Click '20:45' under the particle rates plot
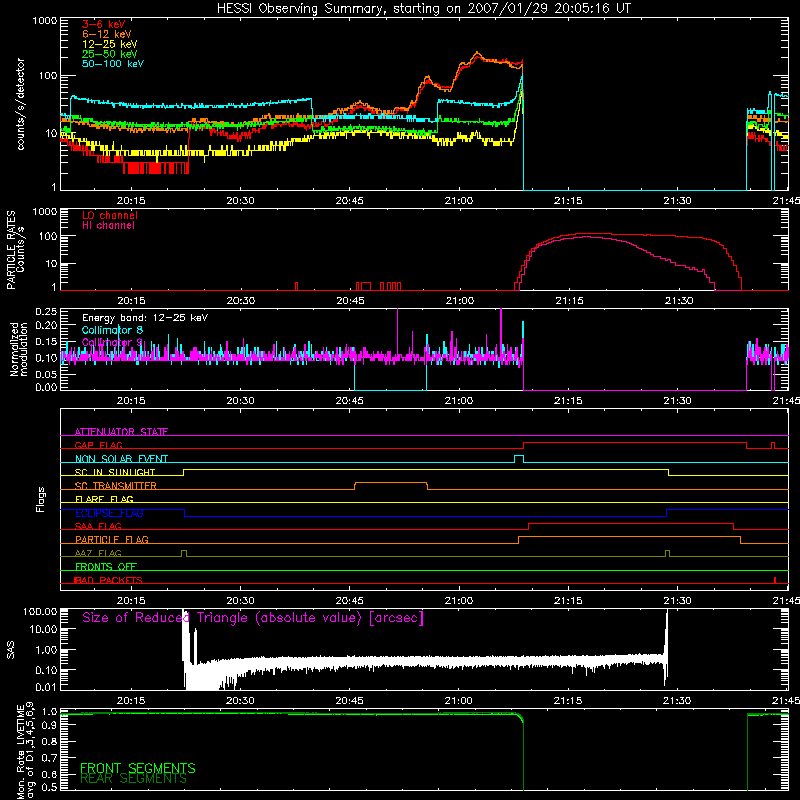Image resolution: width=800 pixels, height=800 pixels. 351,301
